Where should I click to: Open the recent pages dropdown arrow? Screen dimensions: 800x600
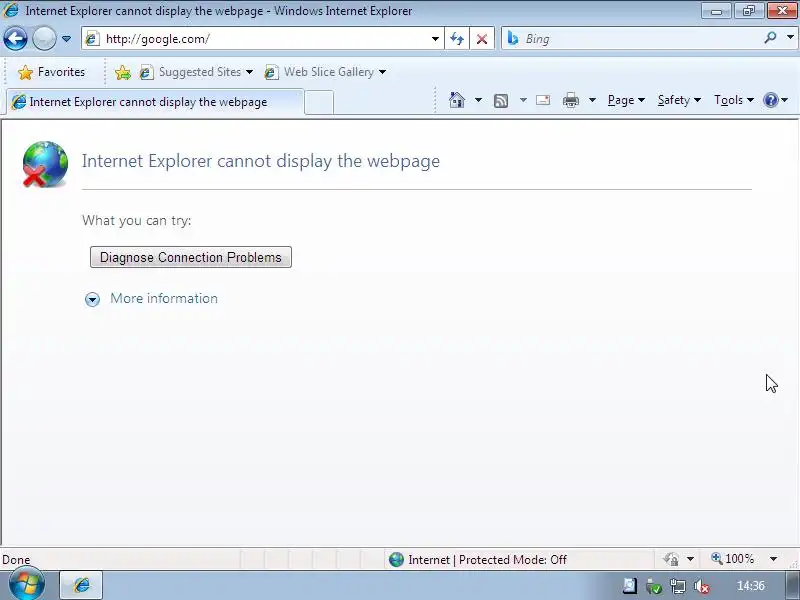pos(66,39)
